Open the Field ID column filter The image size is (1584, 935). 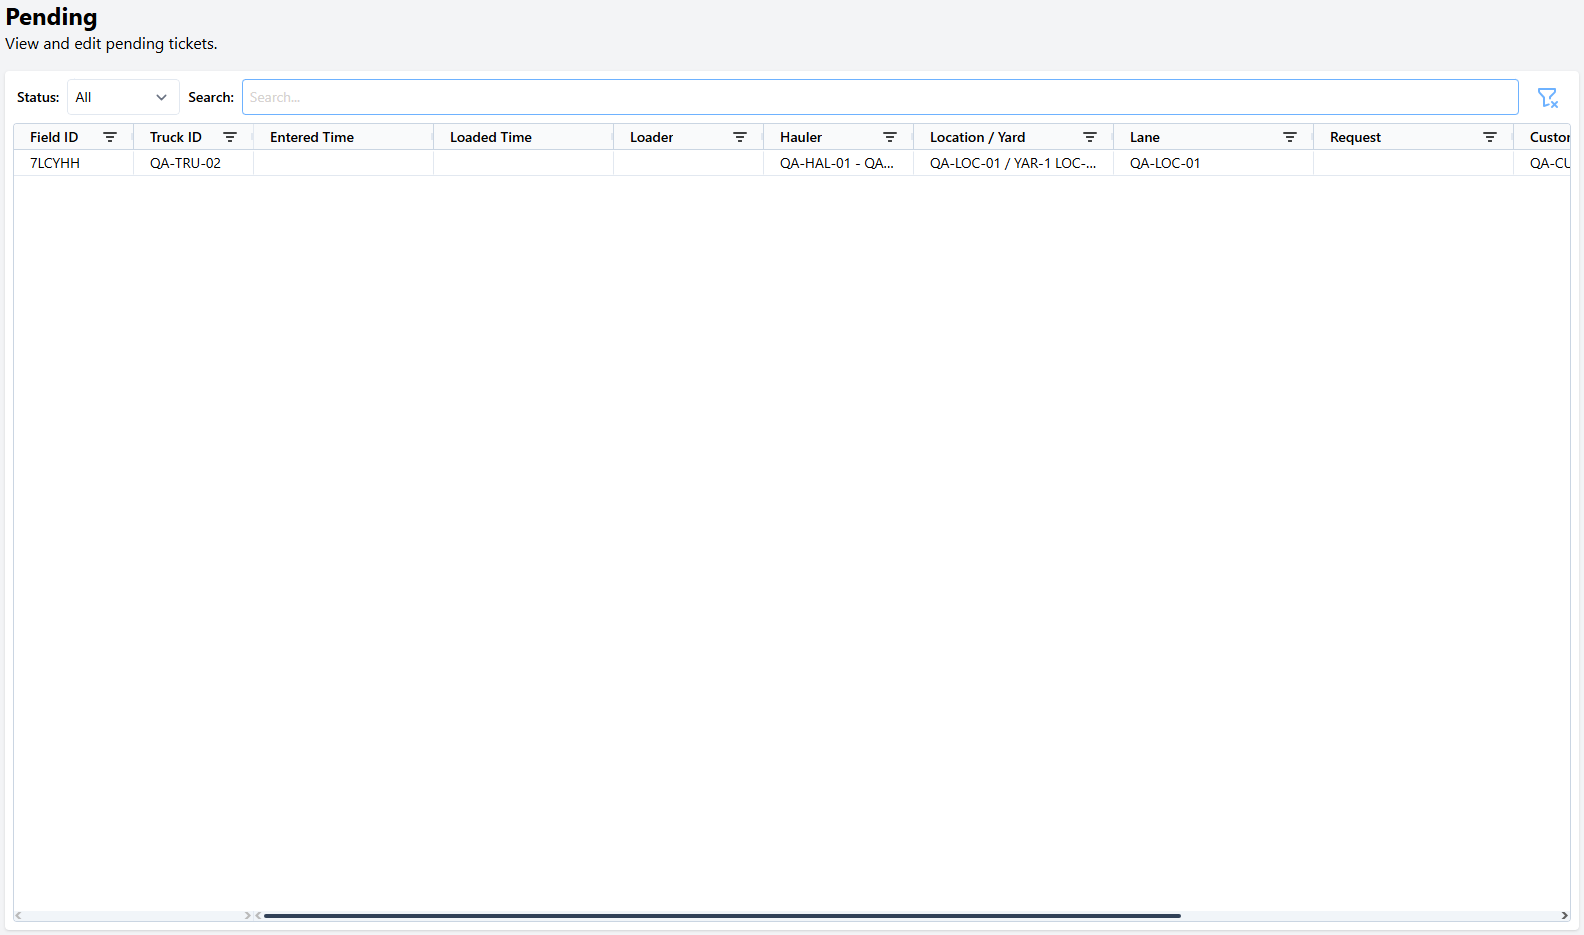(110, 137)
